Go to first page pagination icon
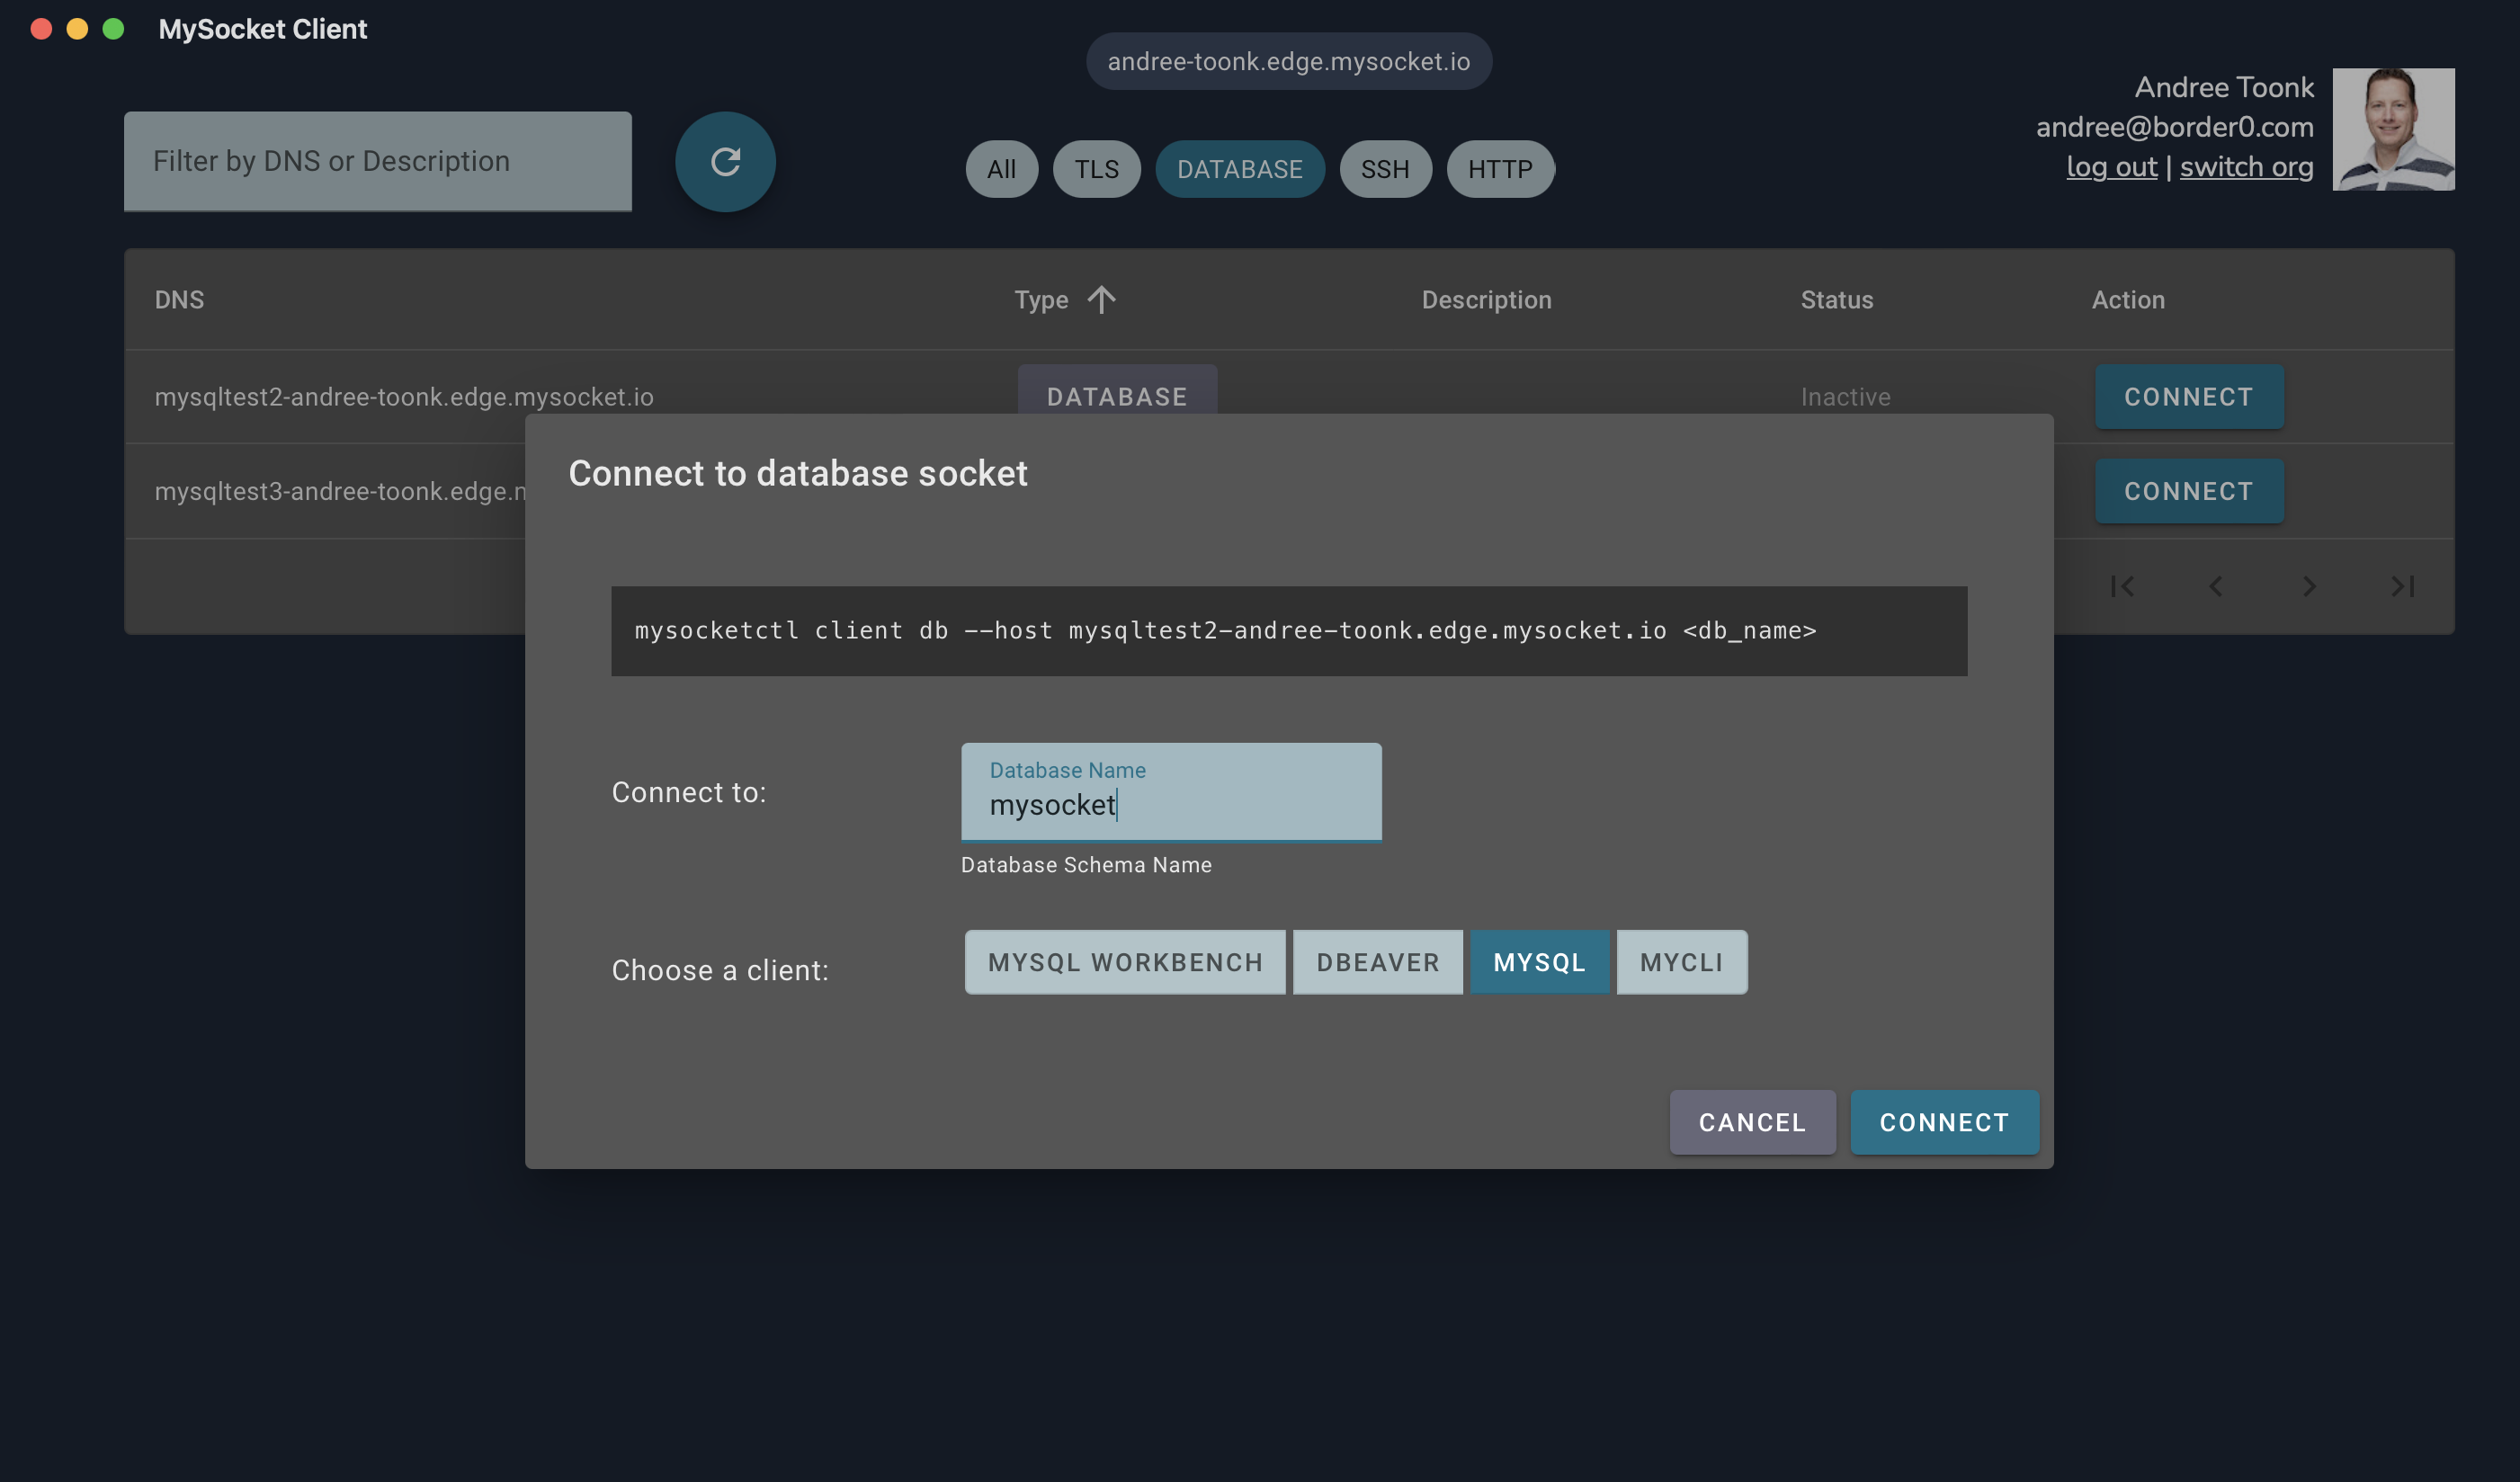2520x1482 pixels. click(2122, 586)
